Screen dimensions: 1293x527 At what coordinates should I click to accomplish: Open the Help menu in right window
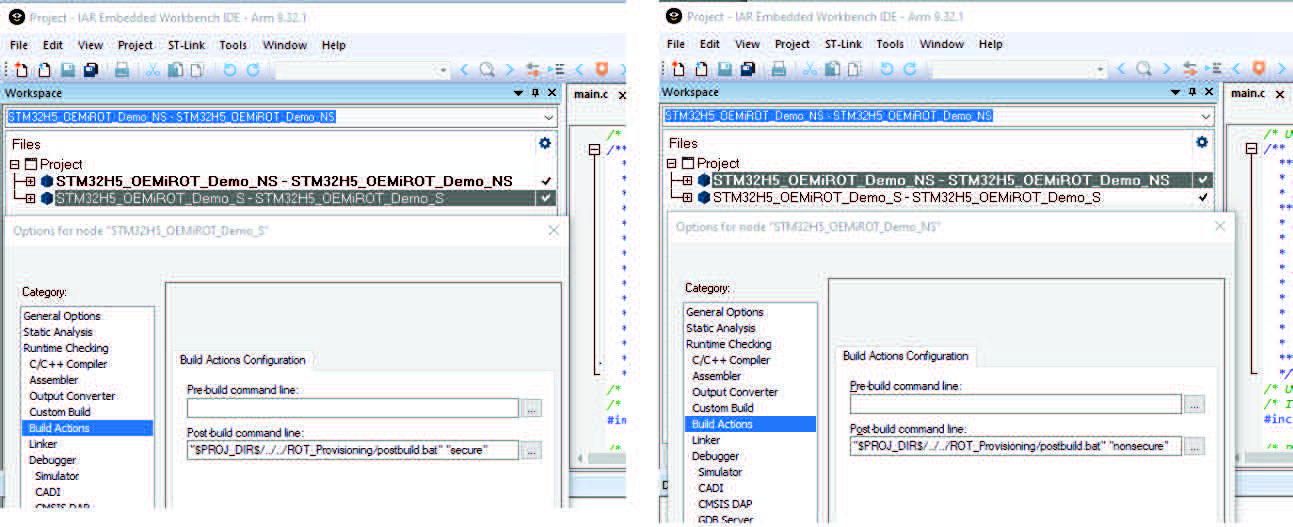coord(990,44)
